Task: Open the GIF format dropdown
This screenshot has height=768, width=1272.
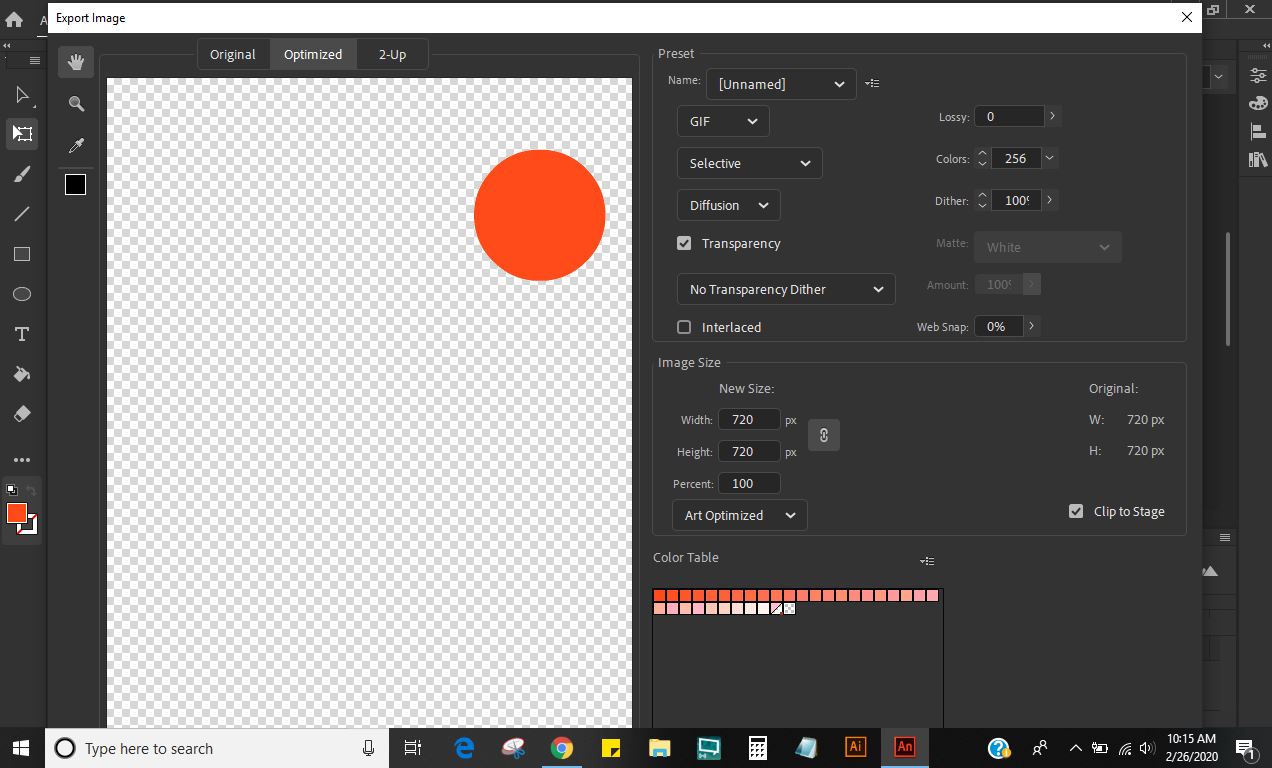Action: 722,120
